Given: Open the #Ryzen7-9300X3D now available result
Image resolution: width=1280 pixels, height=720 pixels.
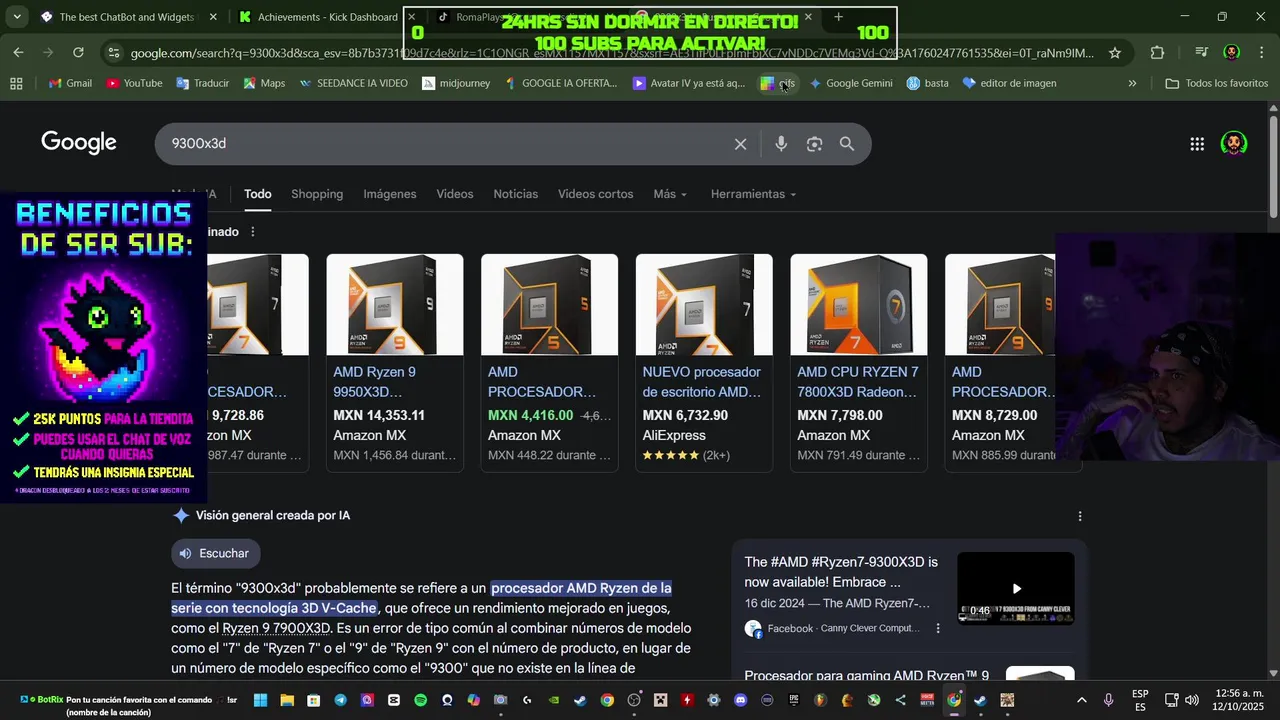Looking at the screenshot, I should click(x=841, y=572).
